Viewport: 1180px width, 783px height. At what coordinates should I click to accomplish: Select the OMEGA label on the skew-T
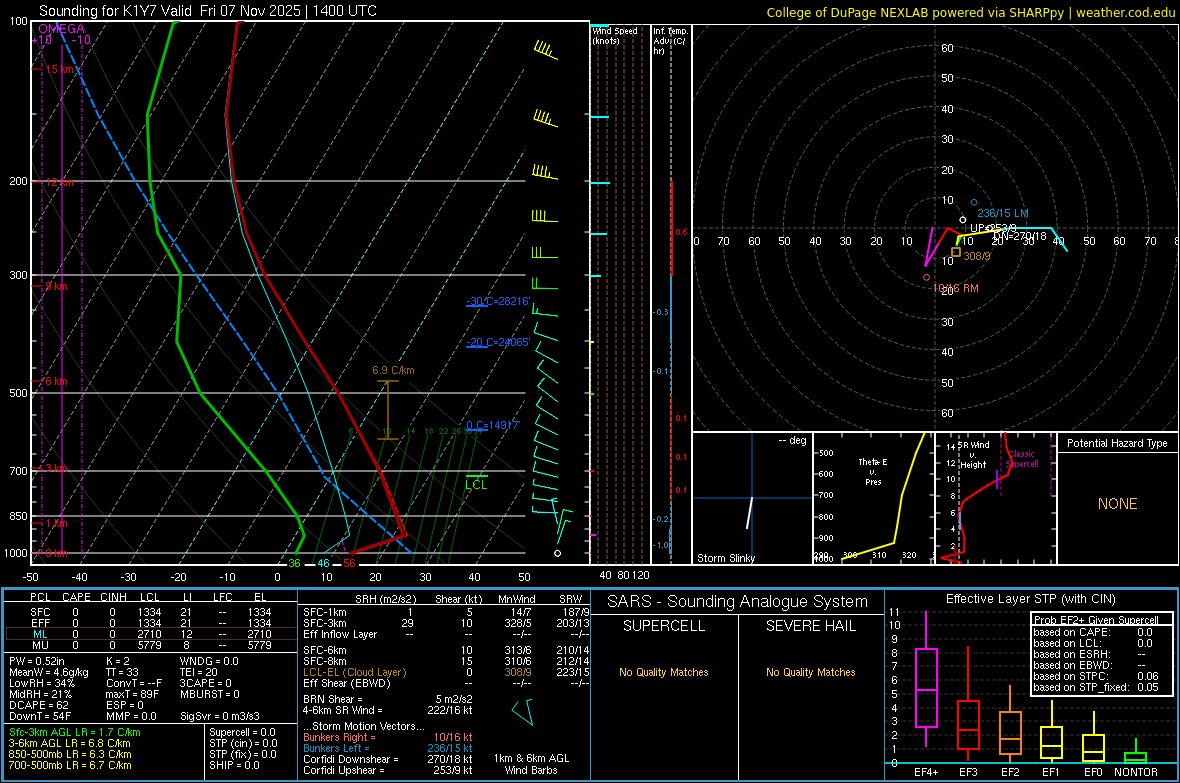[x=61, y=29]
